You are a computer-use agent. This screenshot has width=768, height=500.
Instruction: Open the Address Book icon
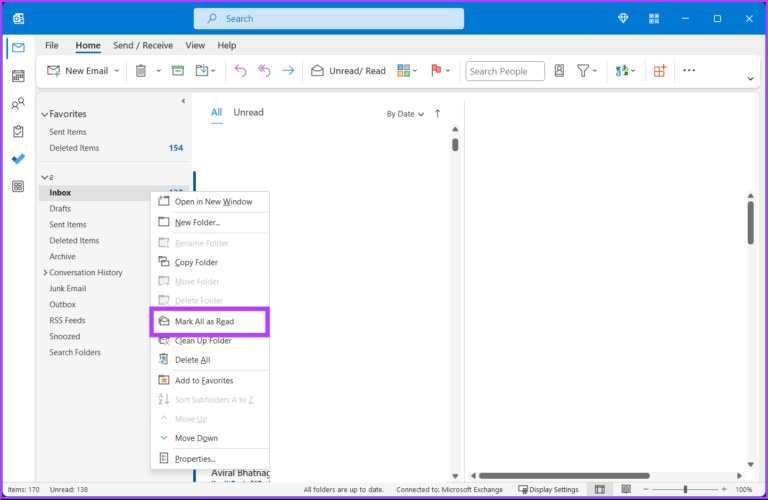click(559, 71)
